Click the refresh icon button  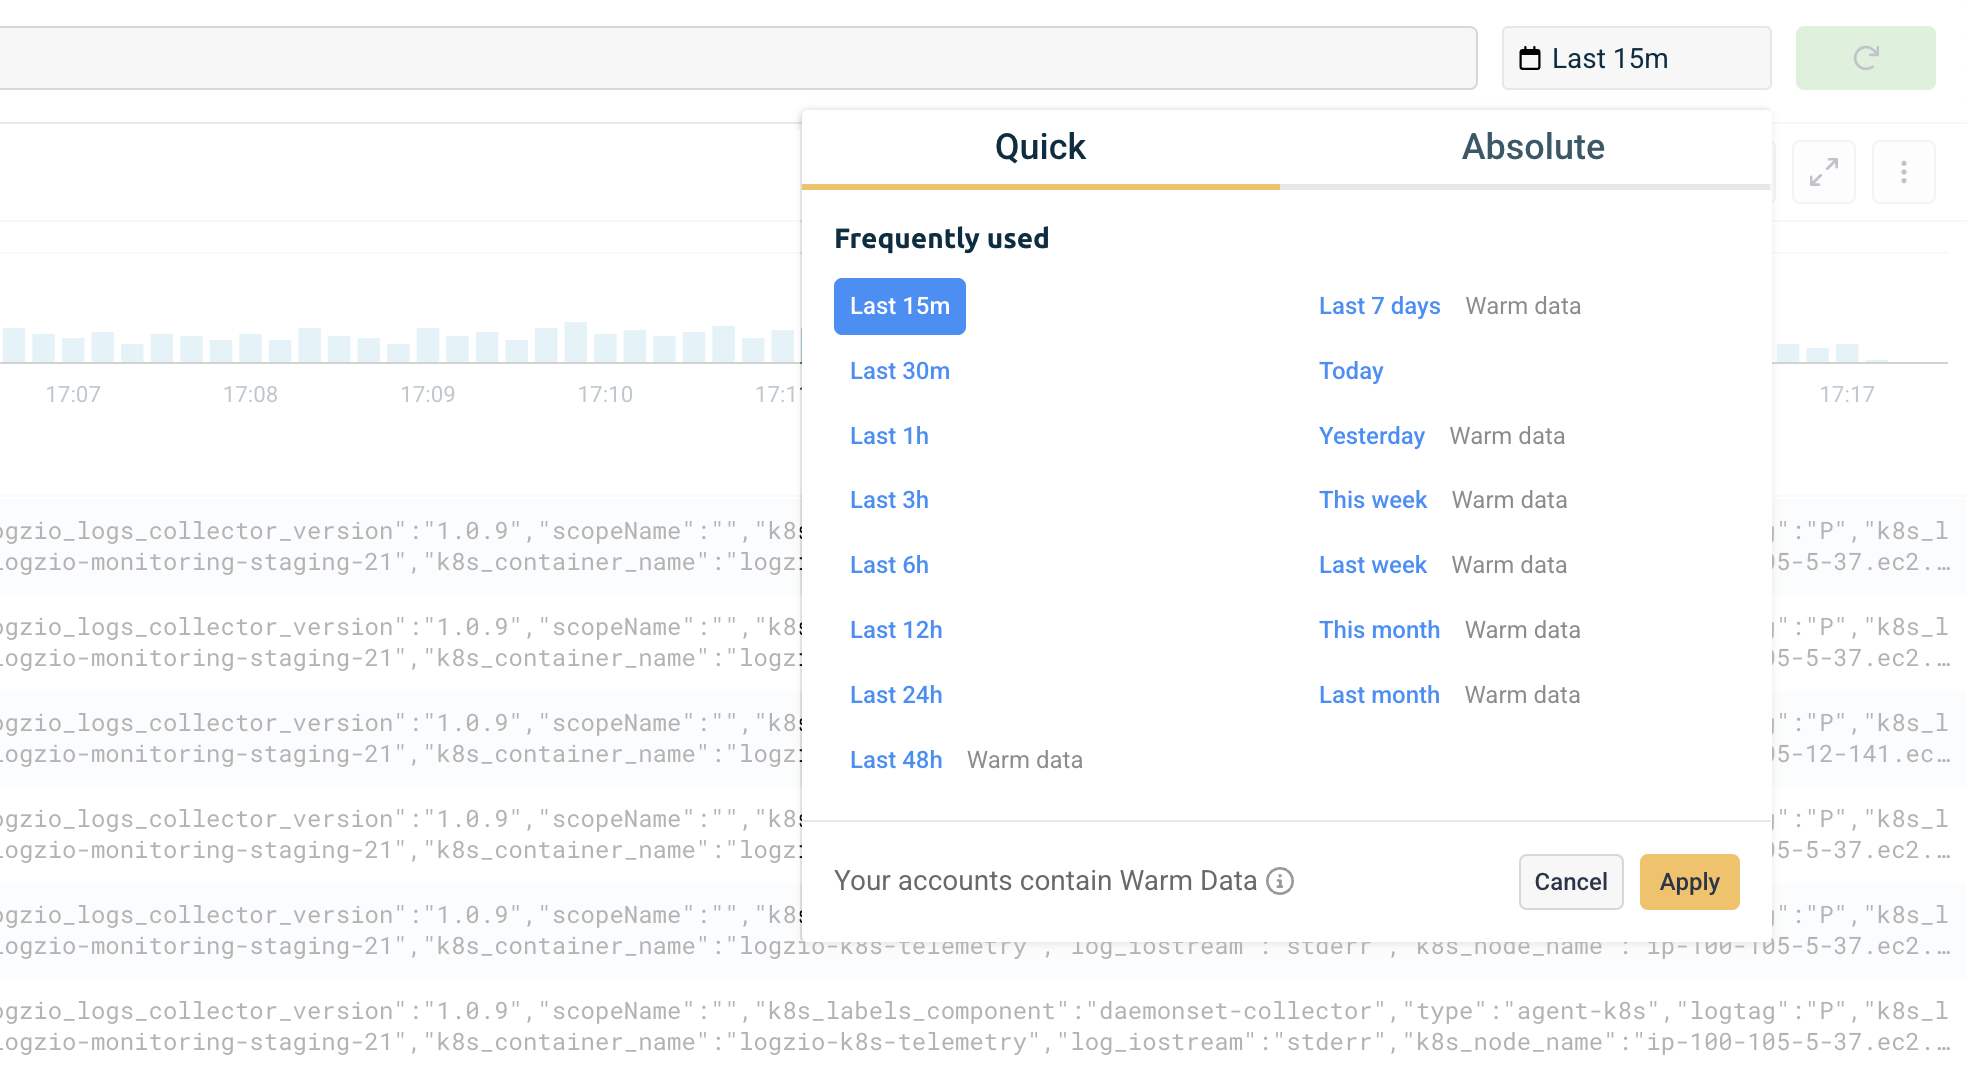[1865, 58]
